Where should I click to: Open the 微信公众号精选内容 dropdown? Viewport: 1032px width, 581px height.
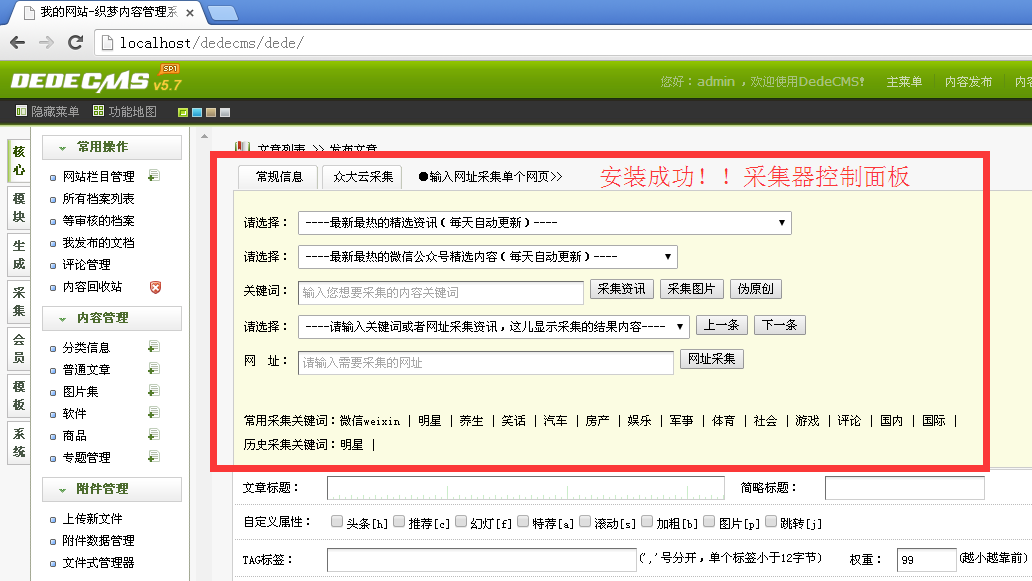click(x=488, y=257)
